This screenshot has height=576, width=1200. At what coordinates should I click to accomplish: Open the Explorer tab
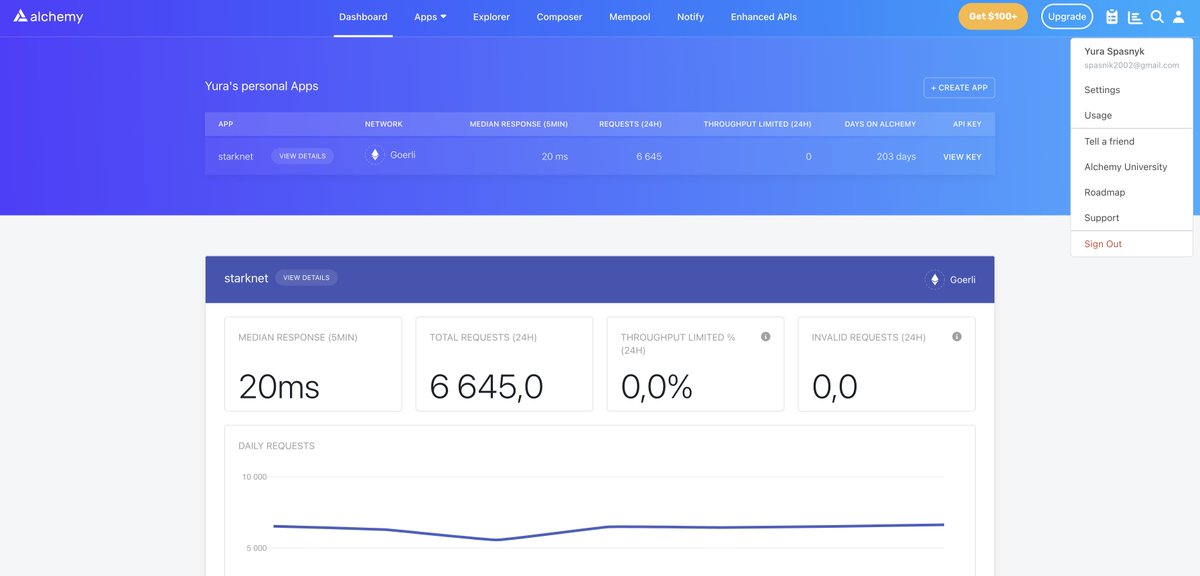coord(491,17)
